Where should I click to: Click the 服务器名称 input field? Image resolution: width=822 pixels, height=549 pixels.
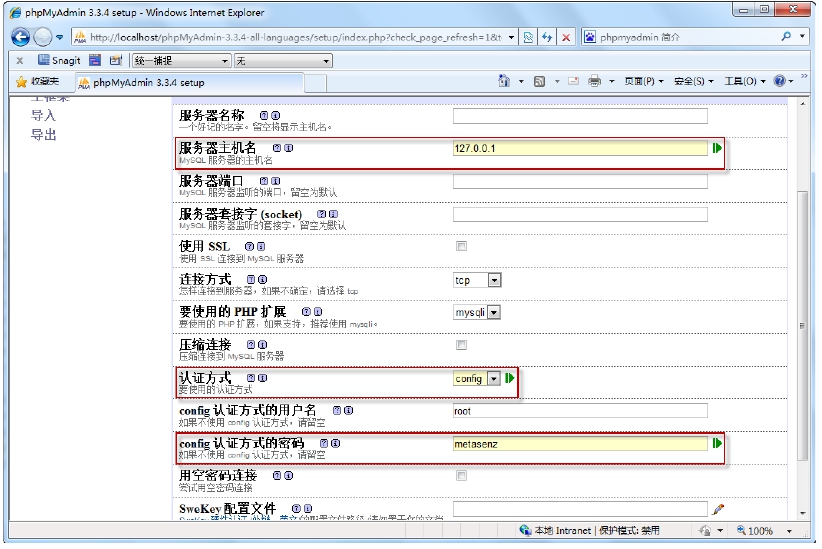point(580,116)
